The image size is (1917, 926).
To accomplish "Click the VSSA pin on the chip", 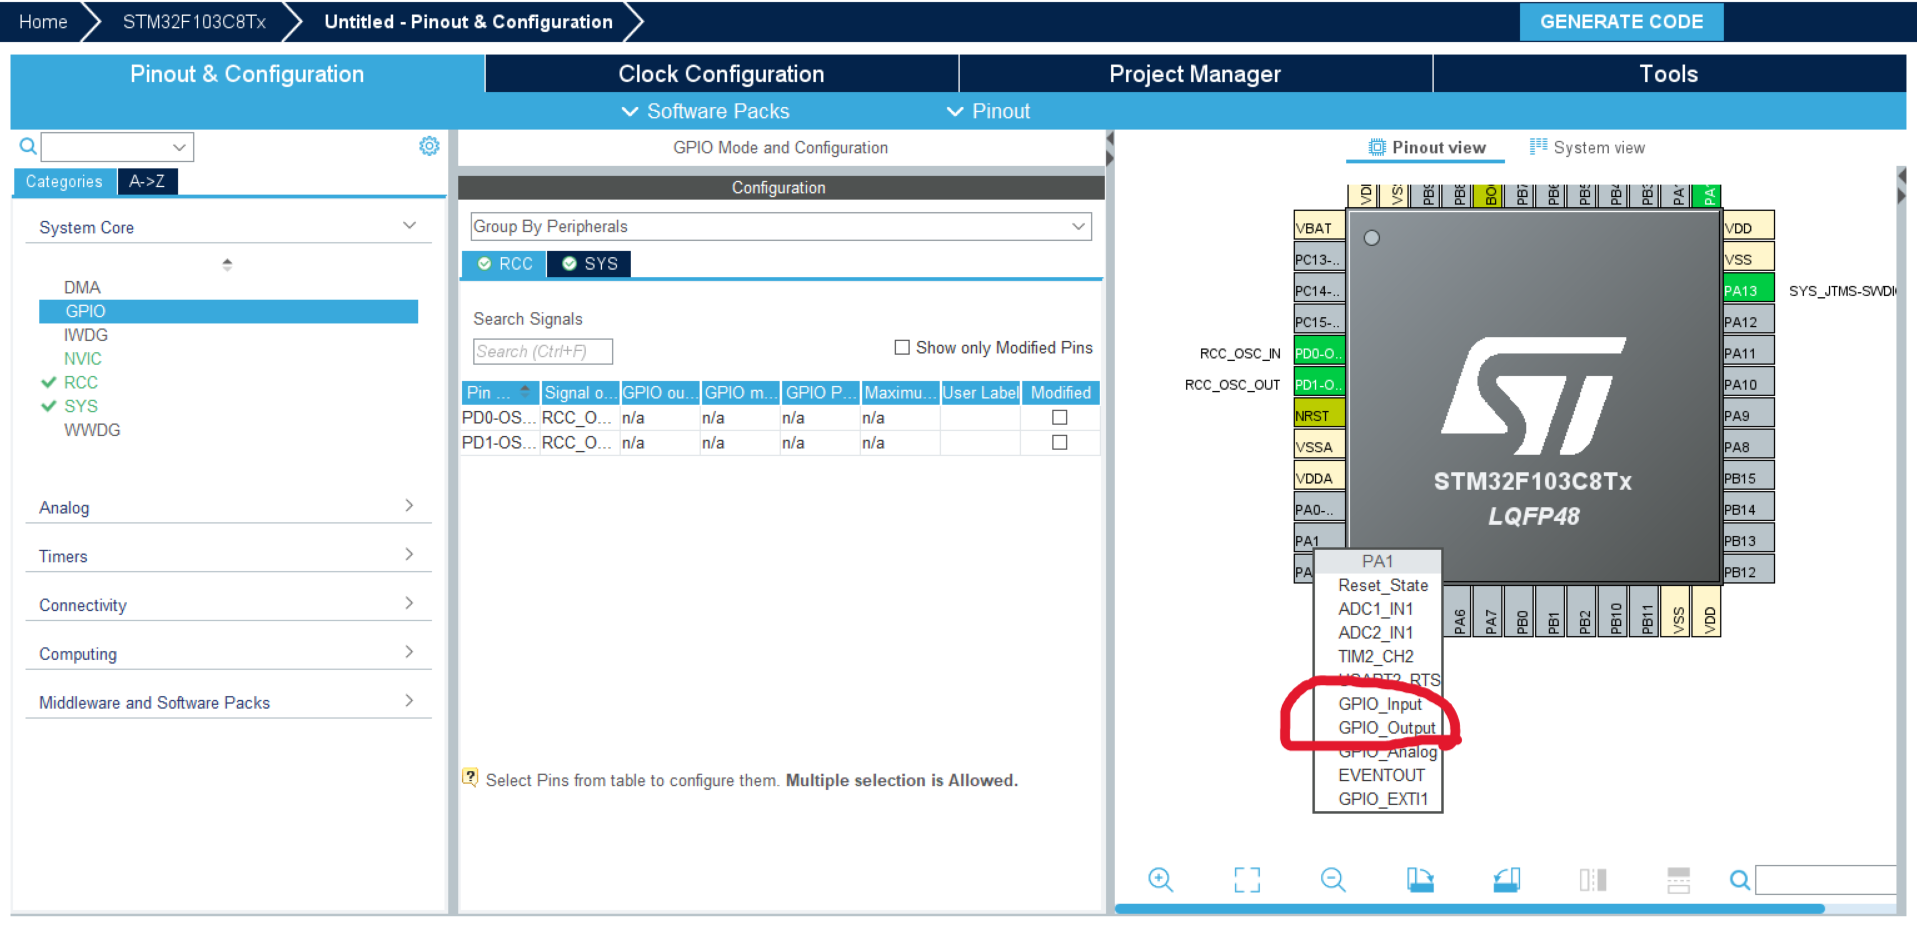I will (x=1319, y=446).
